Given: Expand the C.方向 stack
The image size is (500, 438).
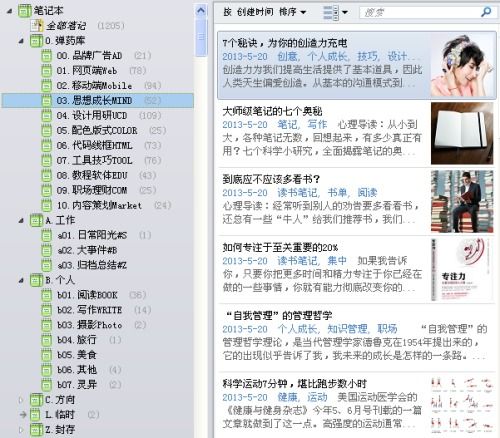Looking at the screenshot, I should pos(21,400).
